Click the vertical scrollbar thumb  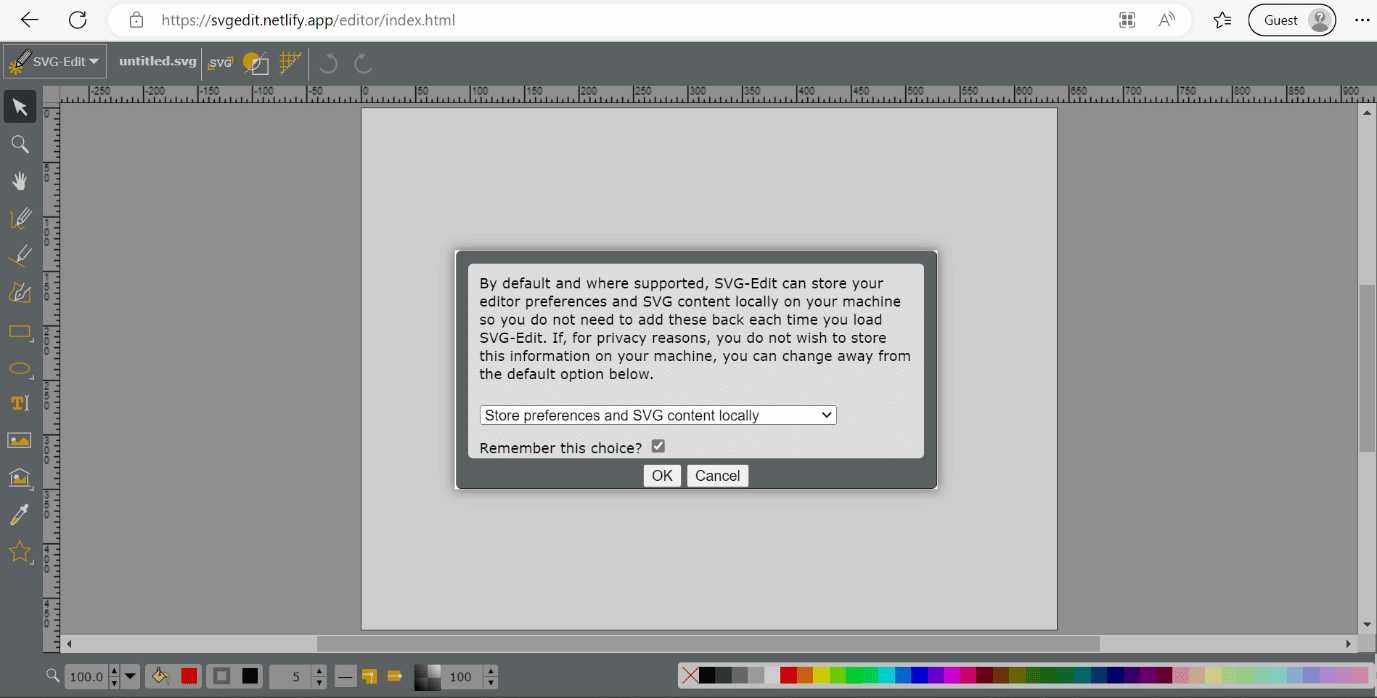1367,367
